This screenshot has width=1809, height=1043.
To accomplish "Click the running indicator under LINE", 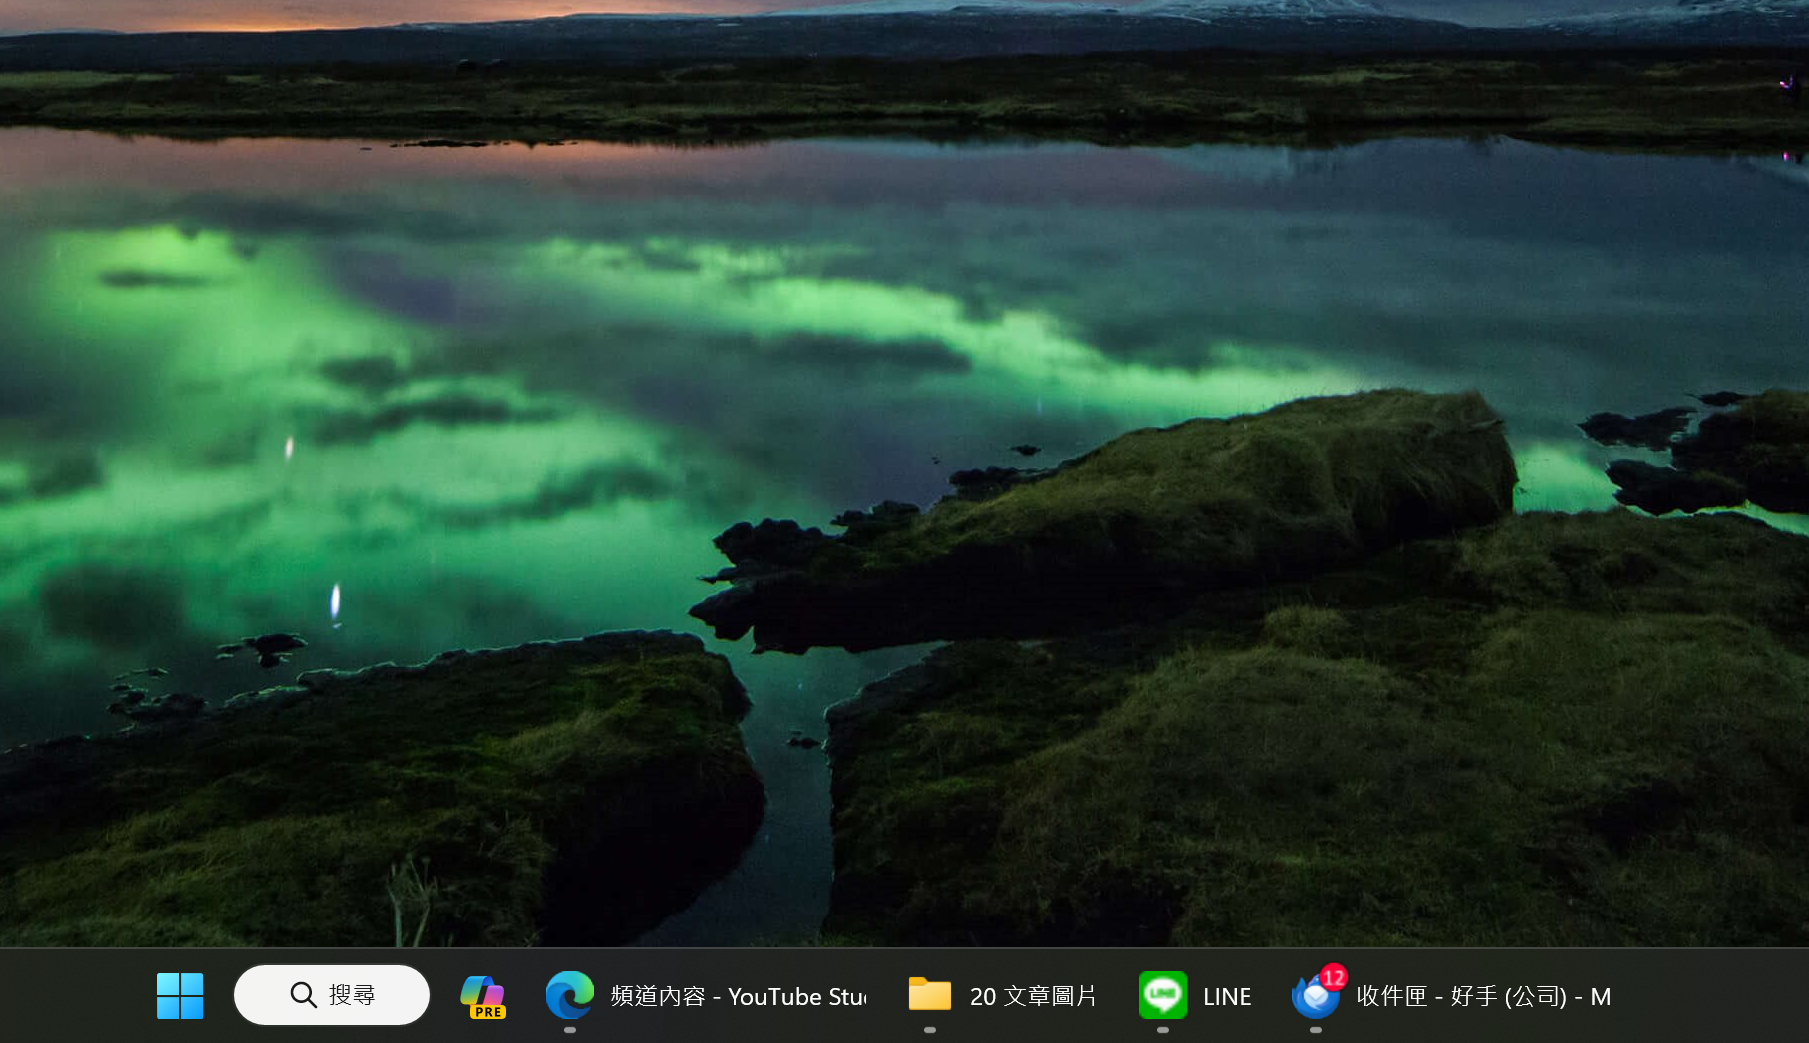I will [x=1162, y=1030].
